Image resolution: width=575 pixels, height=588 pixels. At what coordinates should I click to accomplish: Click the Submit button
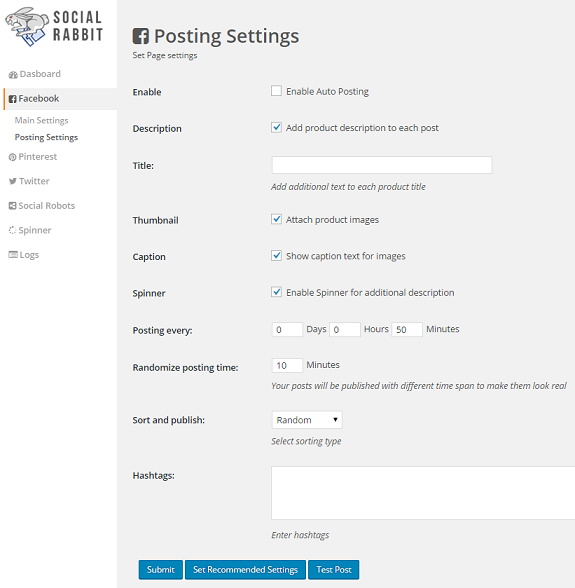click(161, 570)
